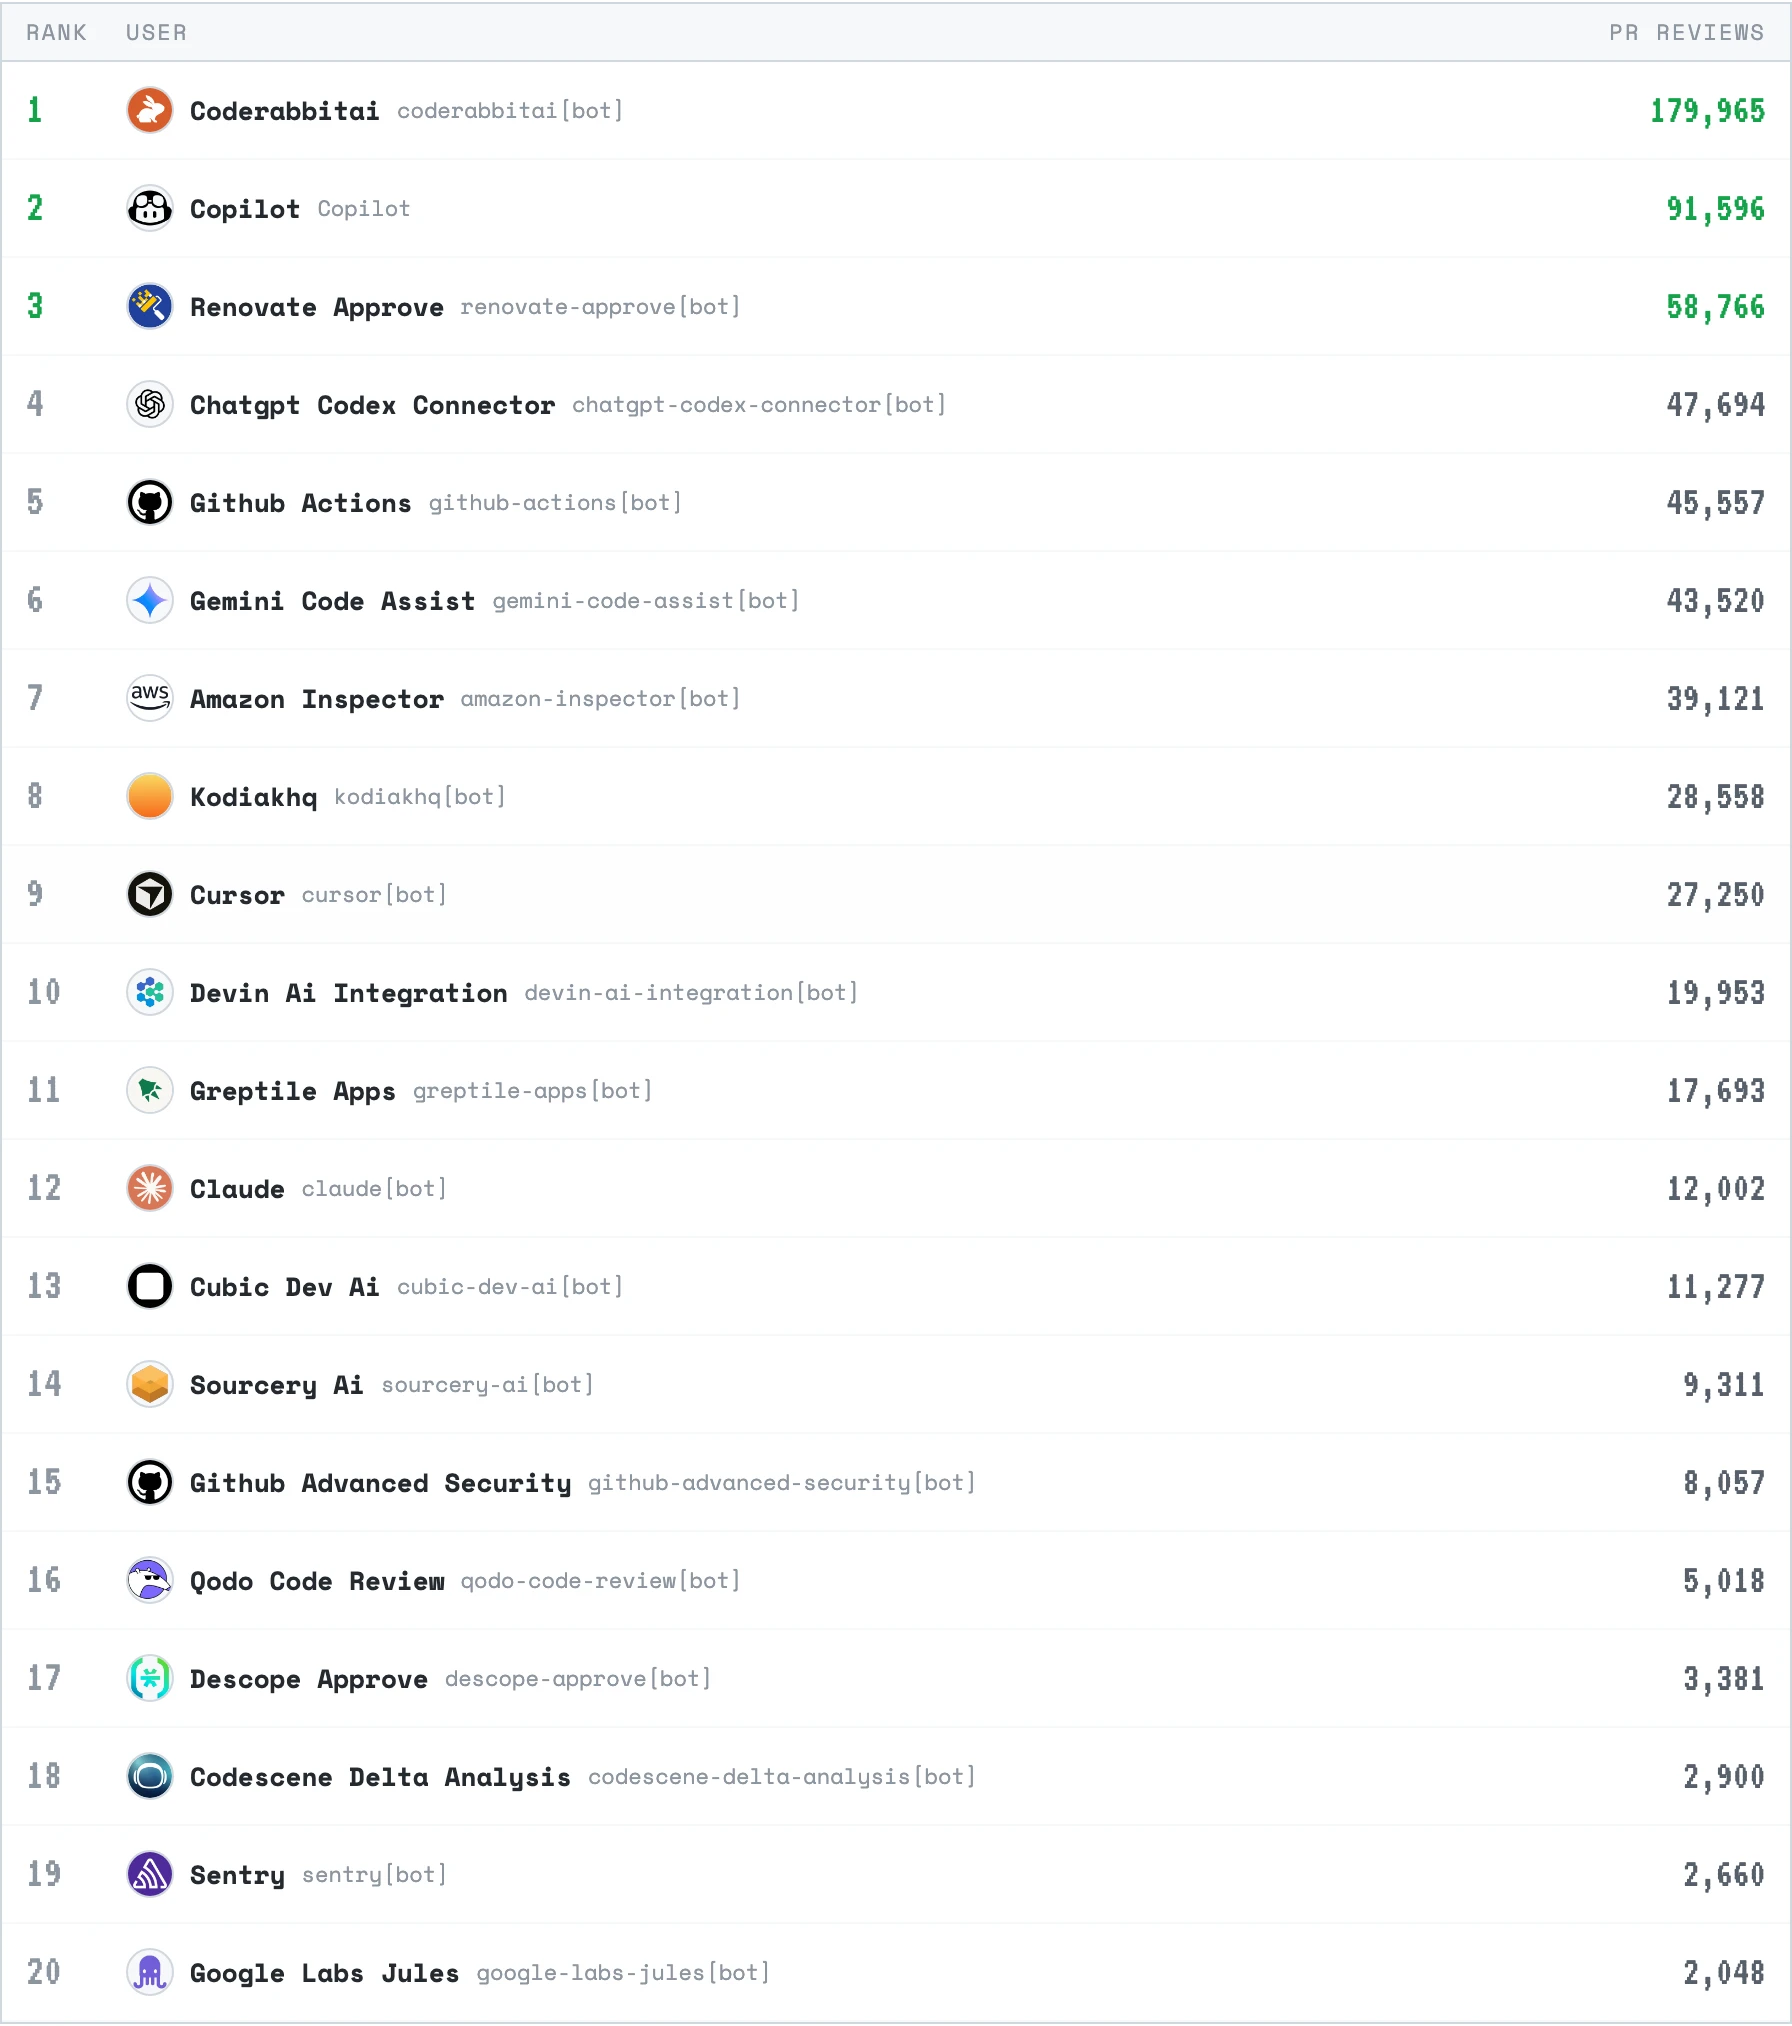
Task: Click the Github Actions octocat avatar
Action: pyautogui.click(x=149, y=503)
